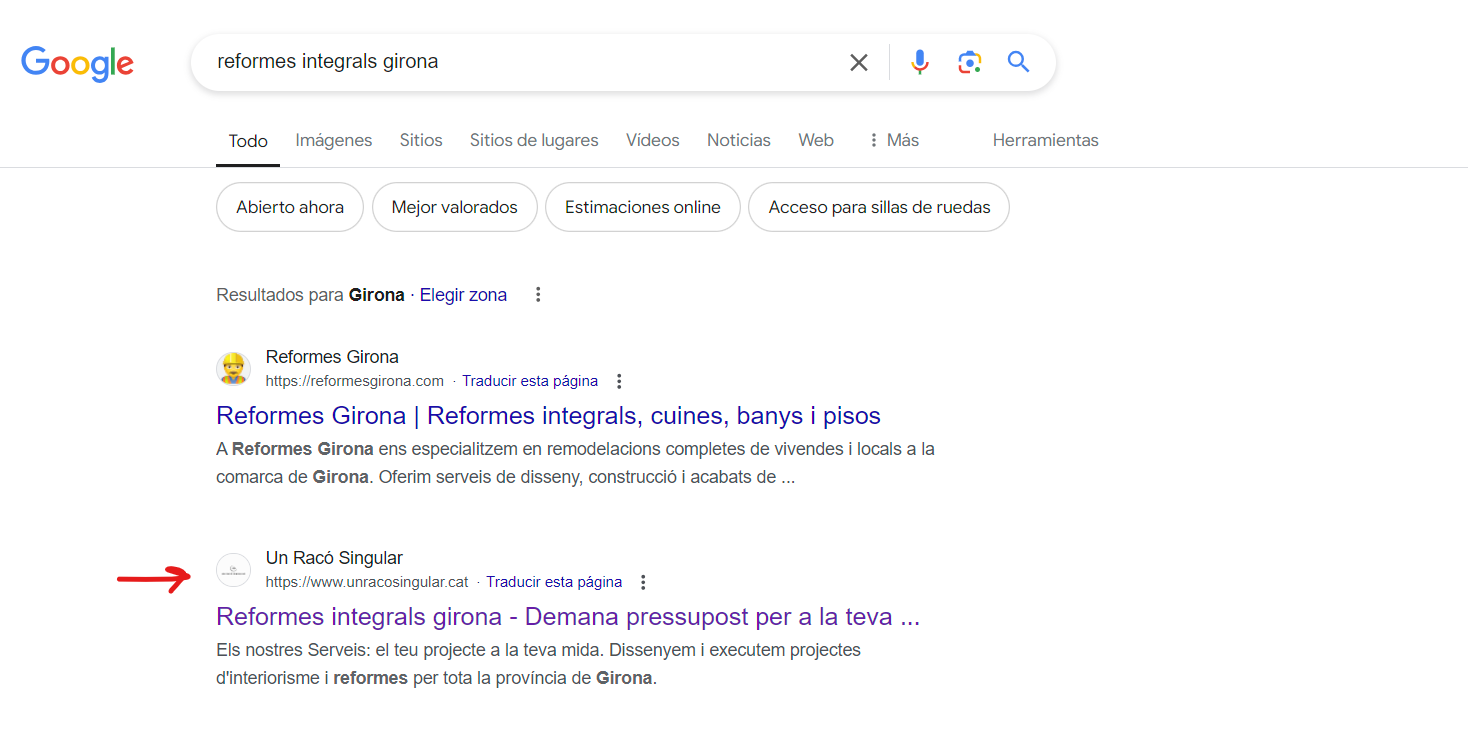Start a voice search with the microphone icon
The image size is (1468, 732).
[x=920, y=63]
